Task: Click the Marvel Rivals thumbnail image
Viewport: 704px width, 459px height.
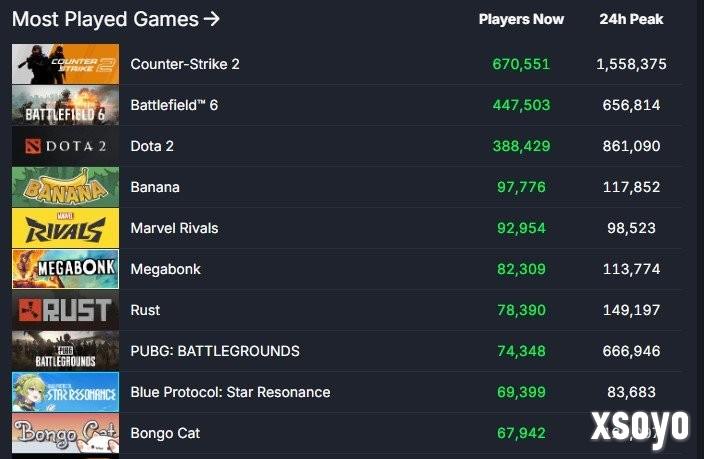Action: [65, 228]
